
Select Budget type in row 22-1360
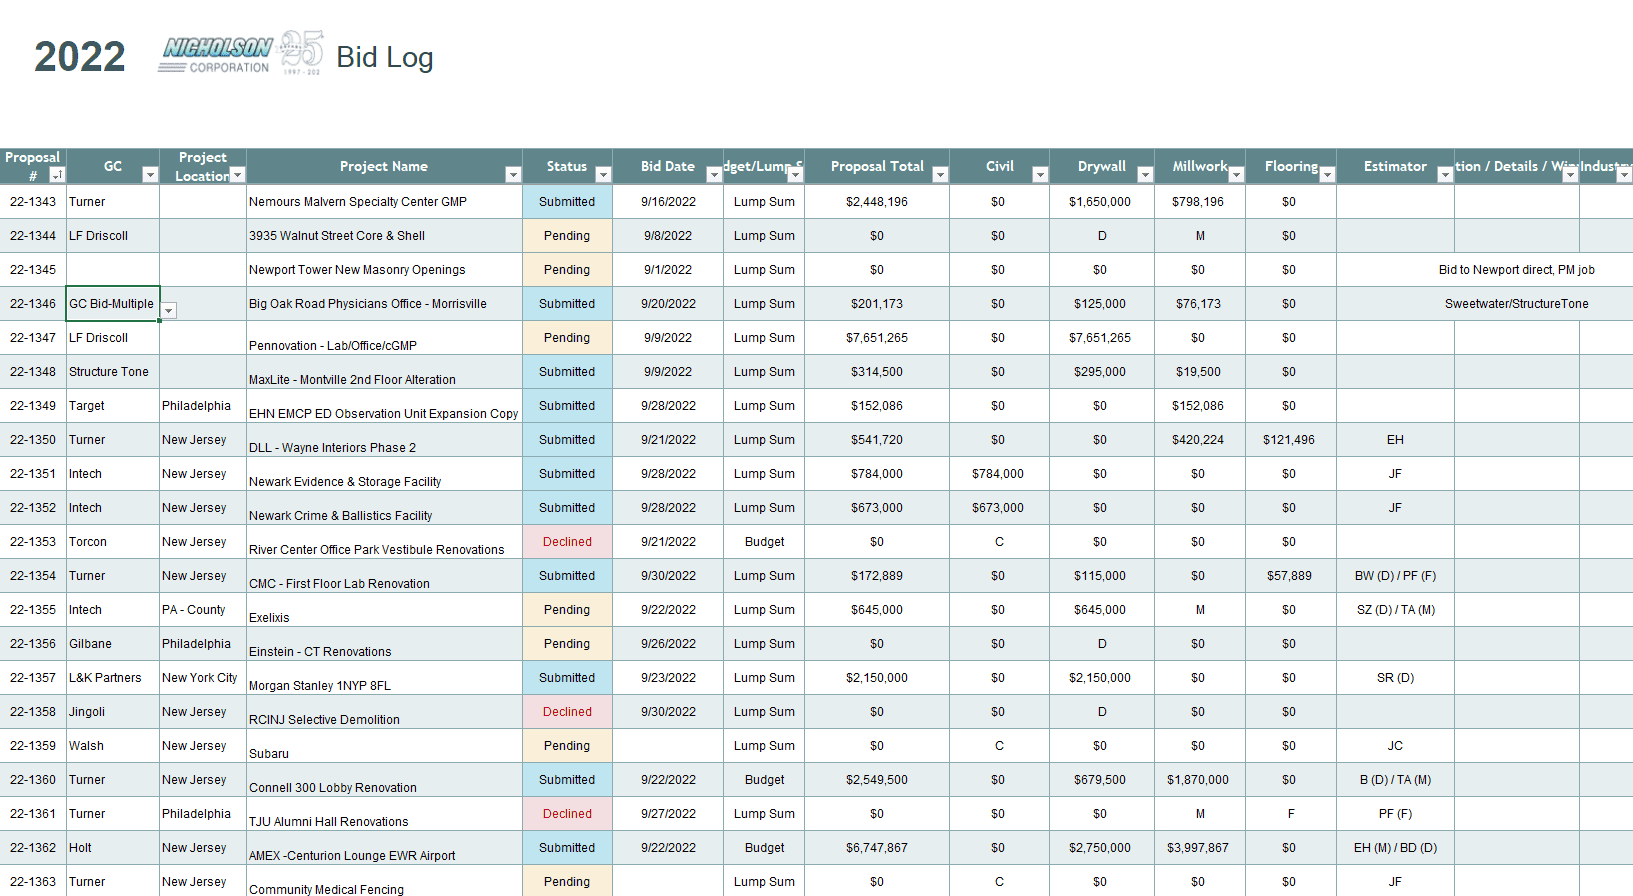click(765, 780)
